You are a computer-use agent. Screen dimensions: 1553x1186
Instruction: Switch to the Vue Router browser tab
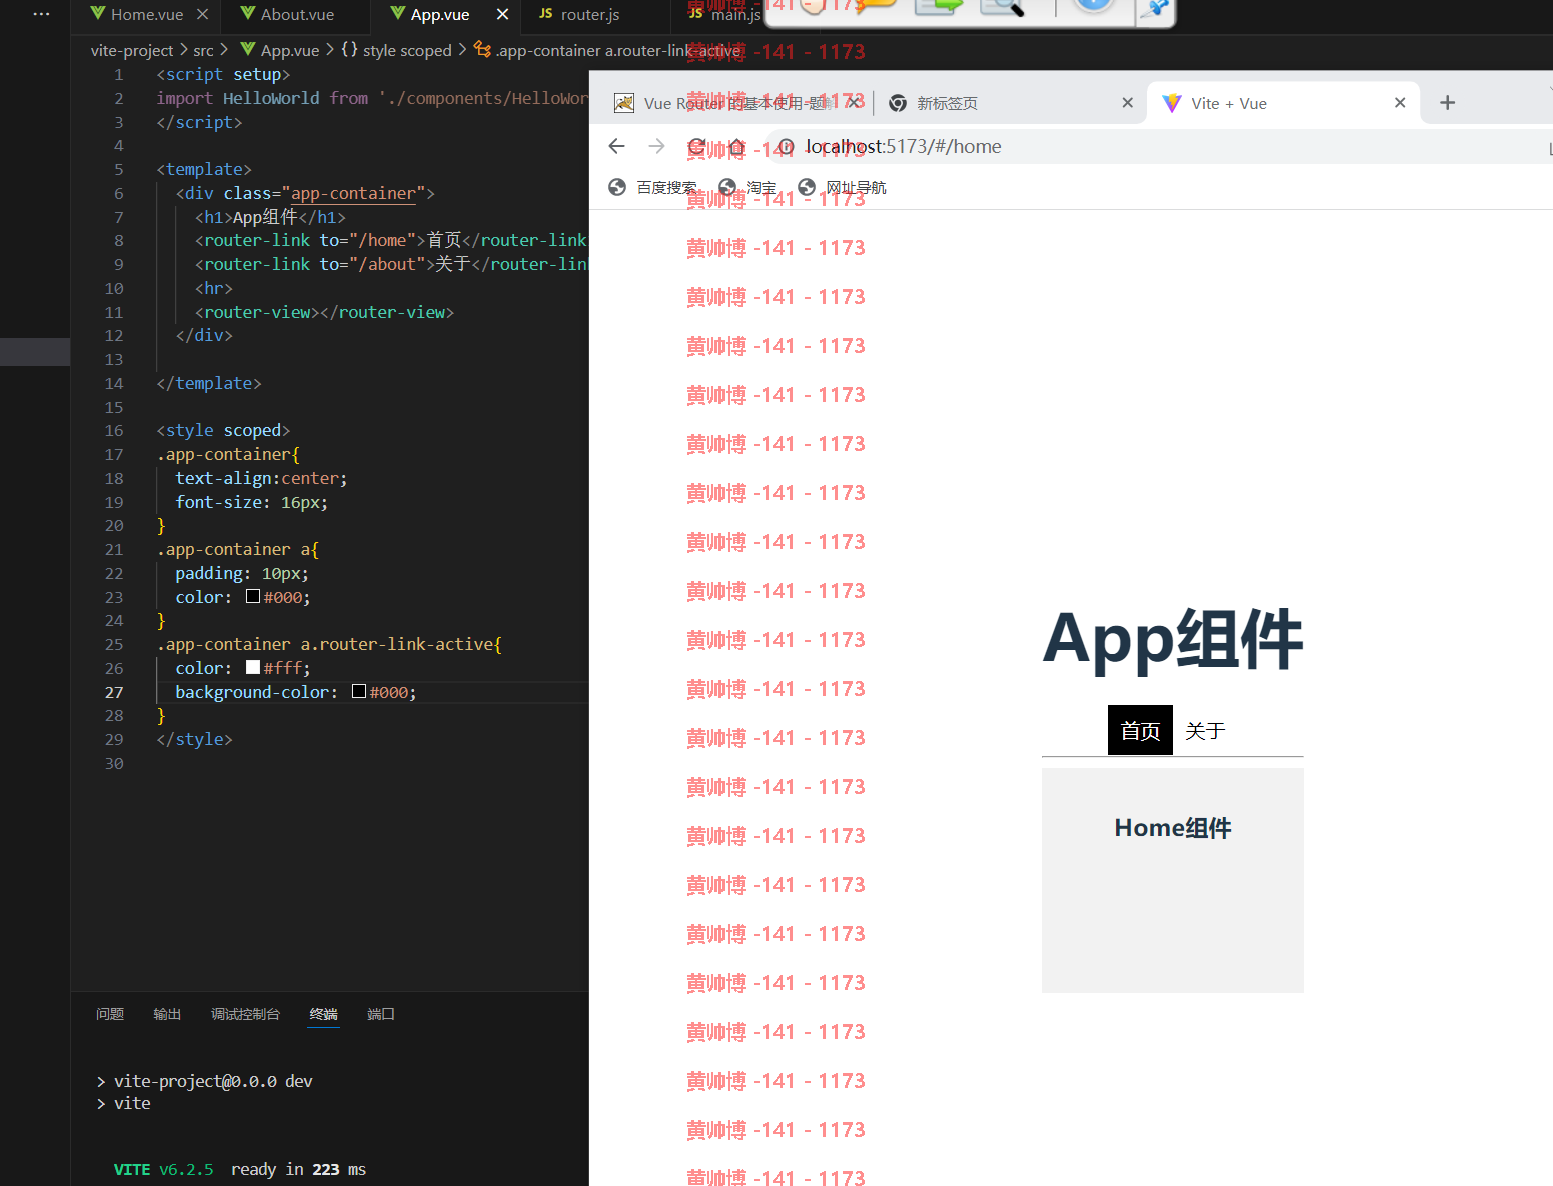[736, 103]
